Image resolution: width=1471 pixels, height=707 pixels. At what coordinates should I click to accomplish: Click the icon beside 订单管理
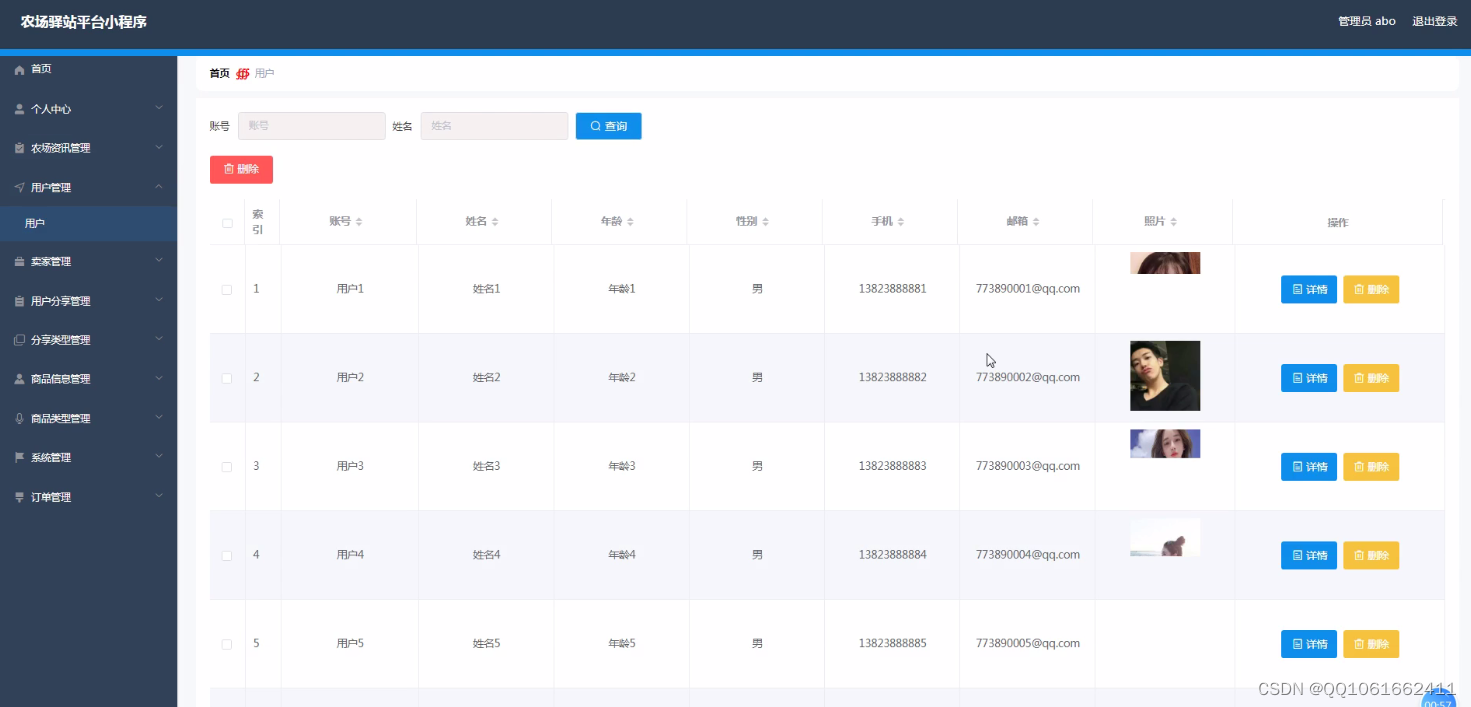point(19,497)
